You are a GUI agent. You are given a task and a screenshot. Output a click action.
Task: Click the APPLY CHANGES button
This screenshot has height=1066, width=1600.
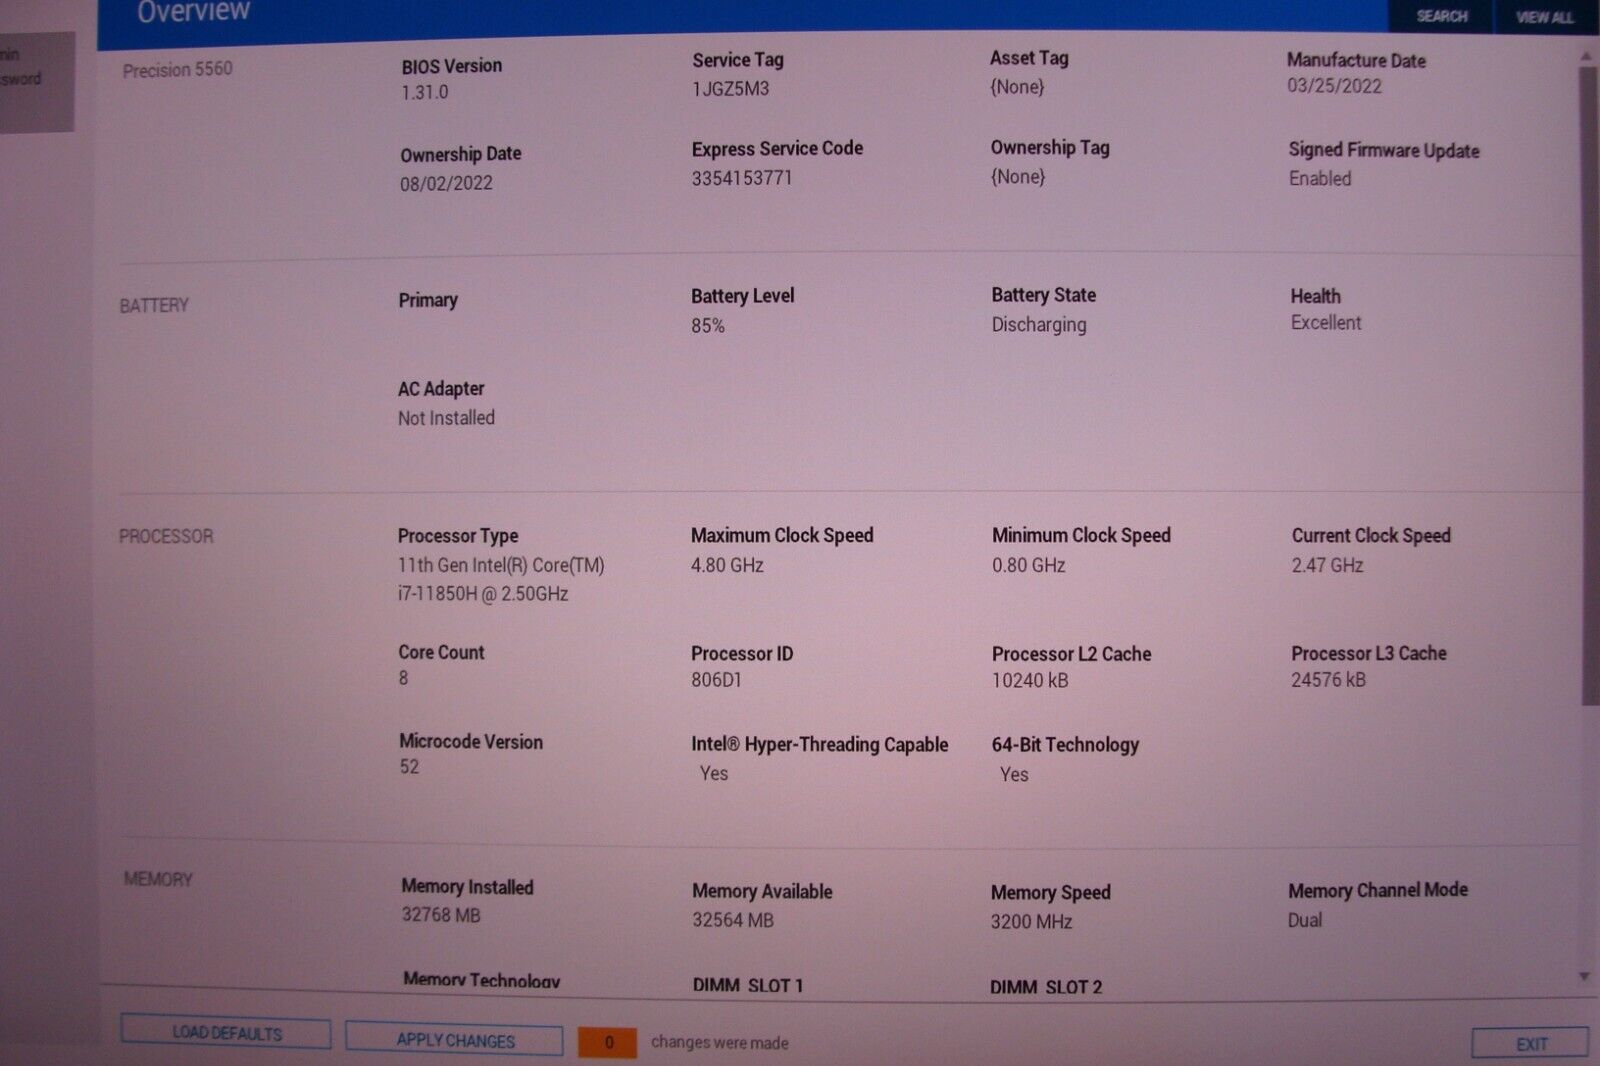pos(455,1040)
